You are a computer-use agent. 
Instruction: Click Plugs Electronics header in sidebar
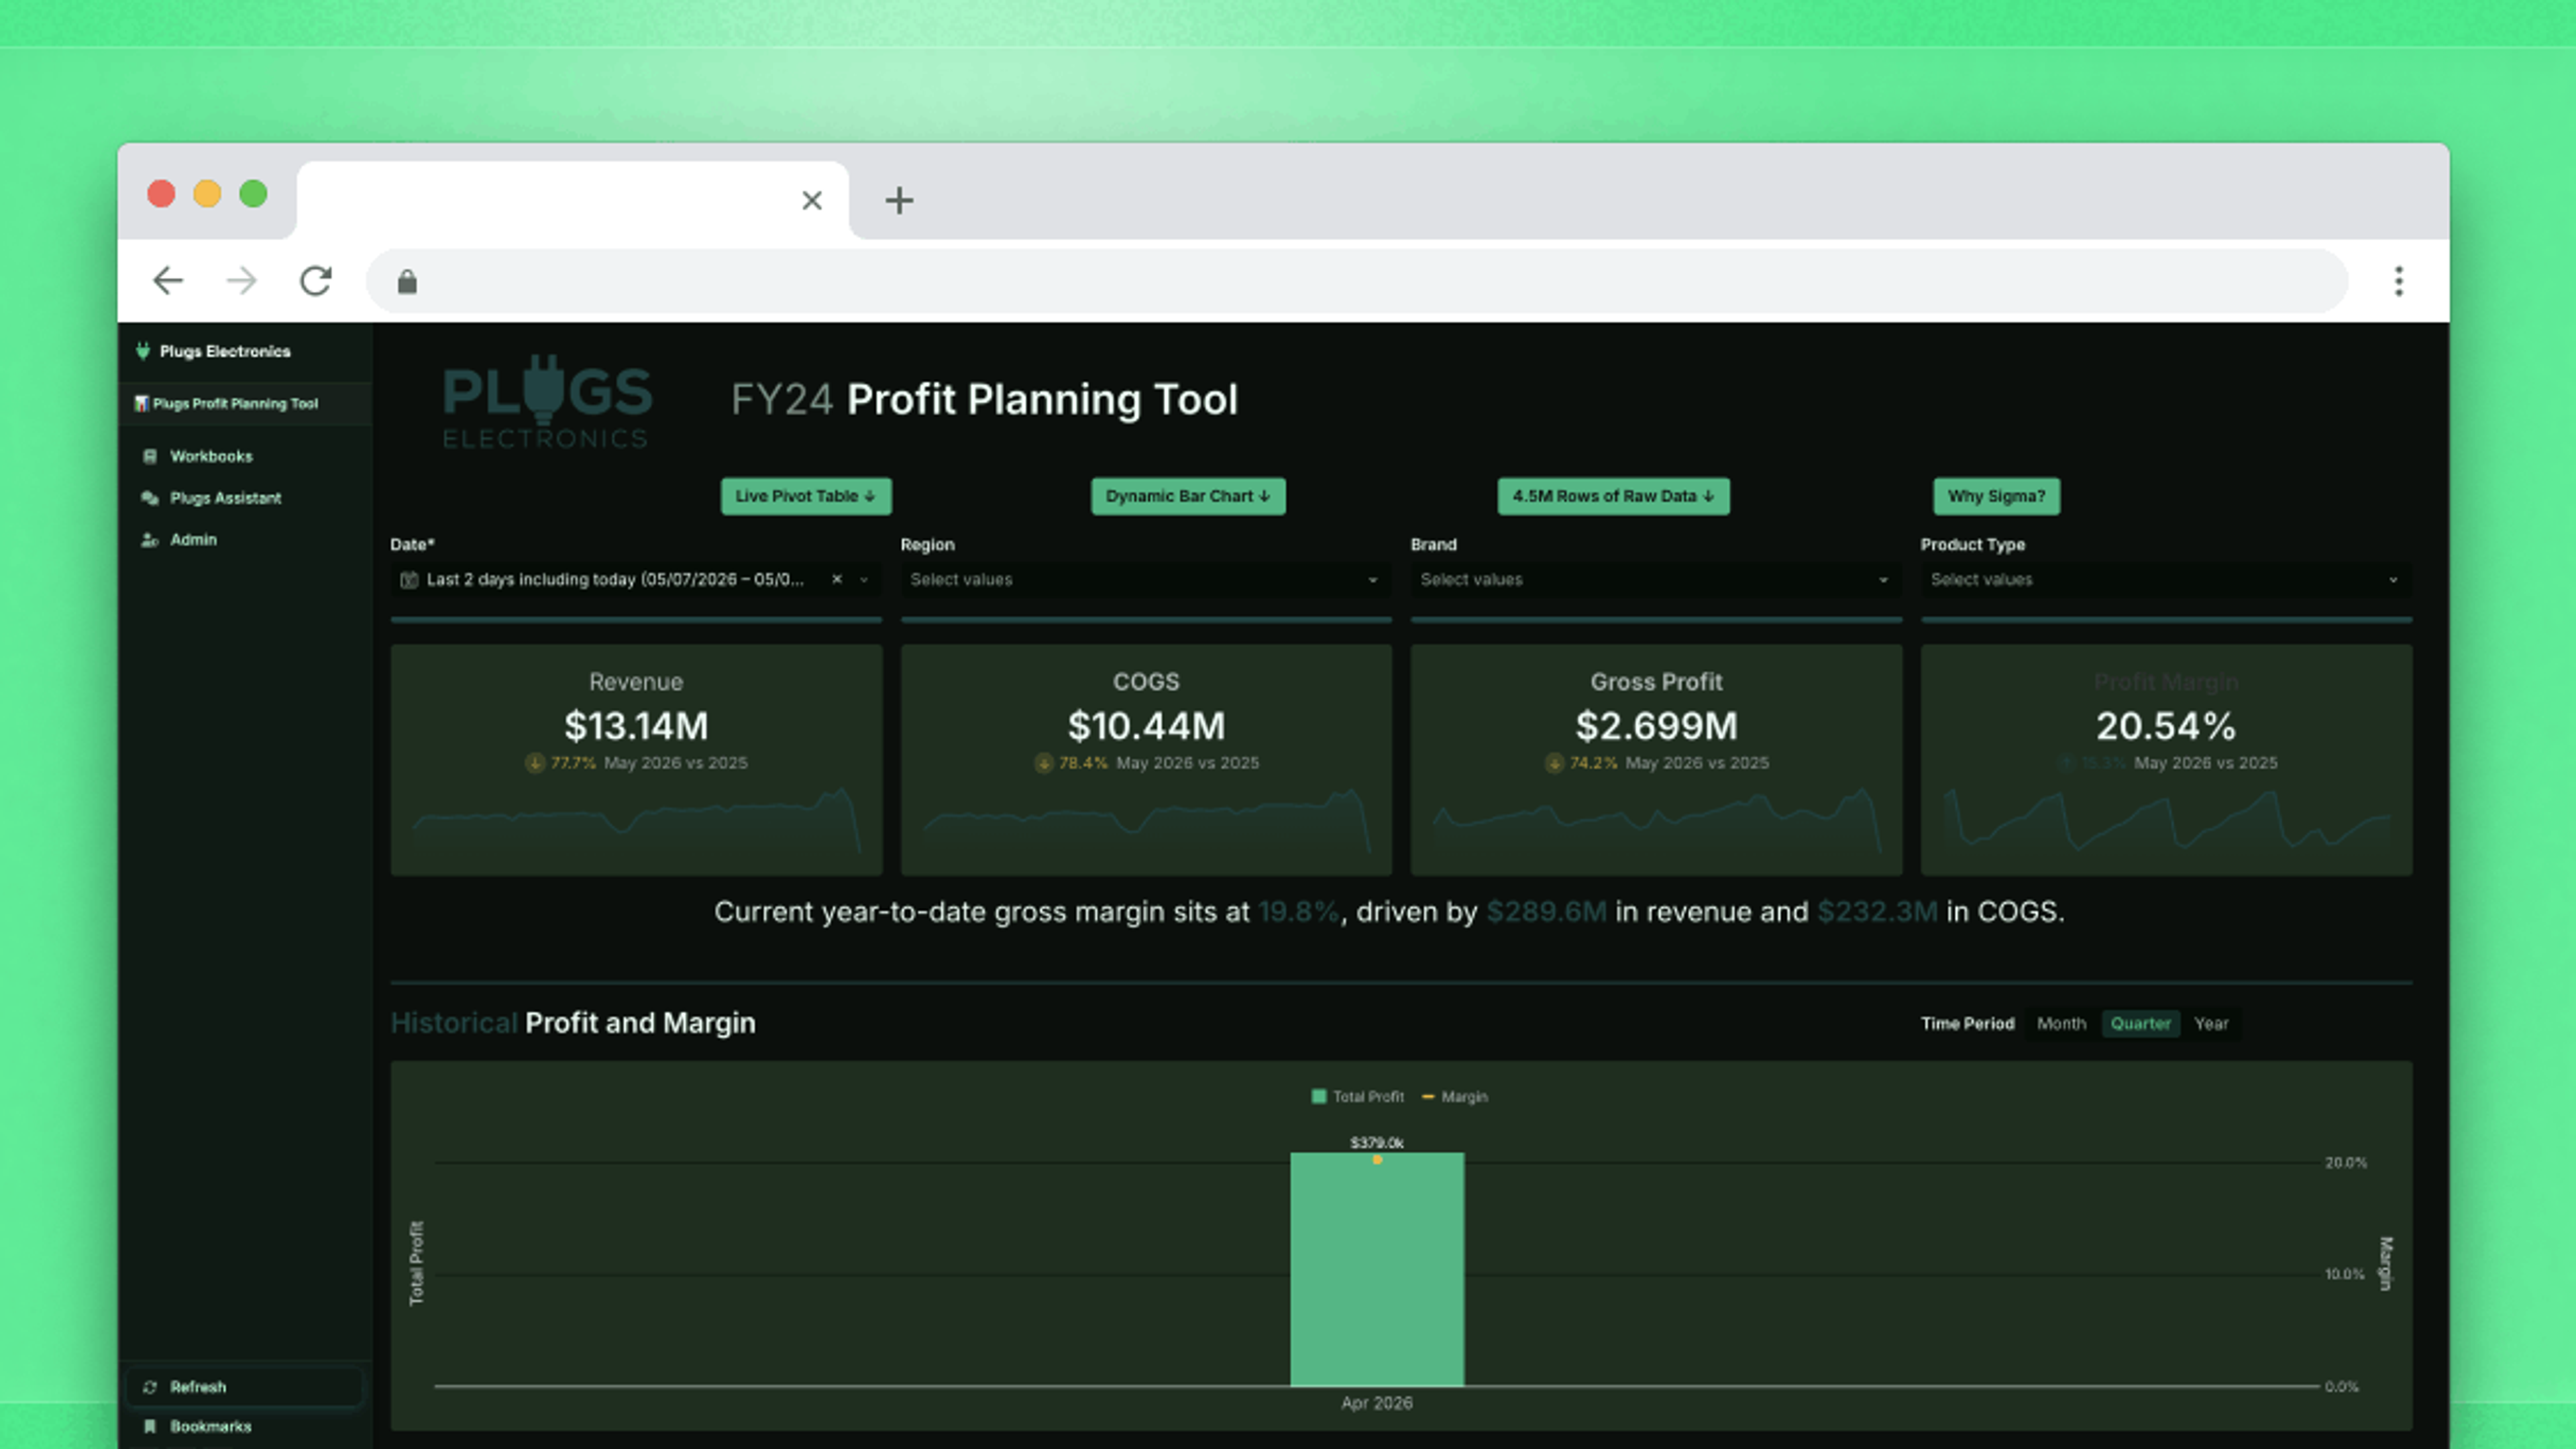[x=225, y=351]
